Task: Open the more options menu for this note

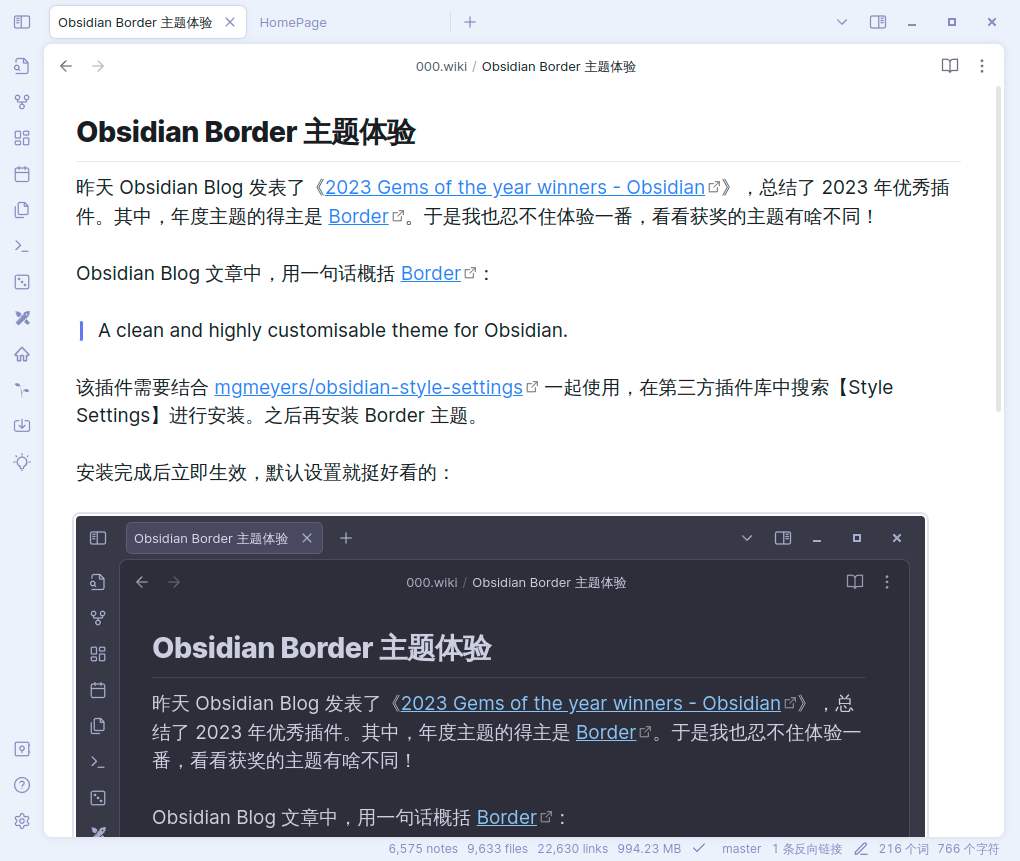Action: click(982, 66)
